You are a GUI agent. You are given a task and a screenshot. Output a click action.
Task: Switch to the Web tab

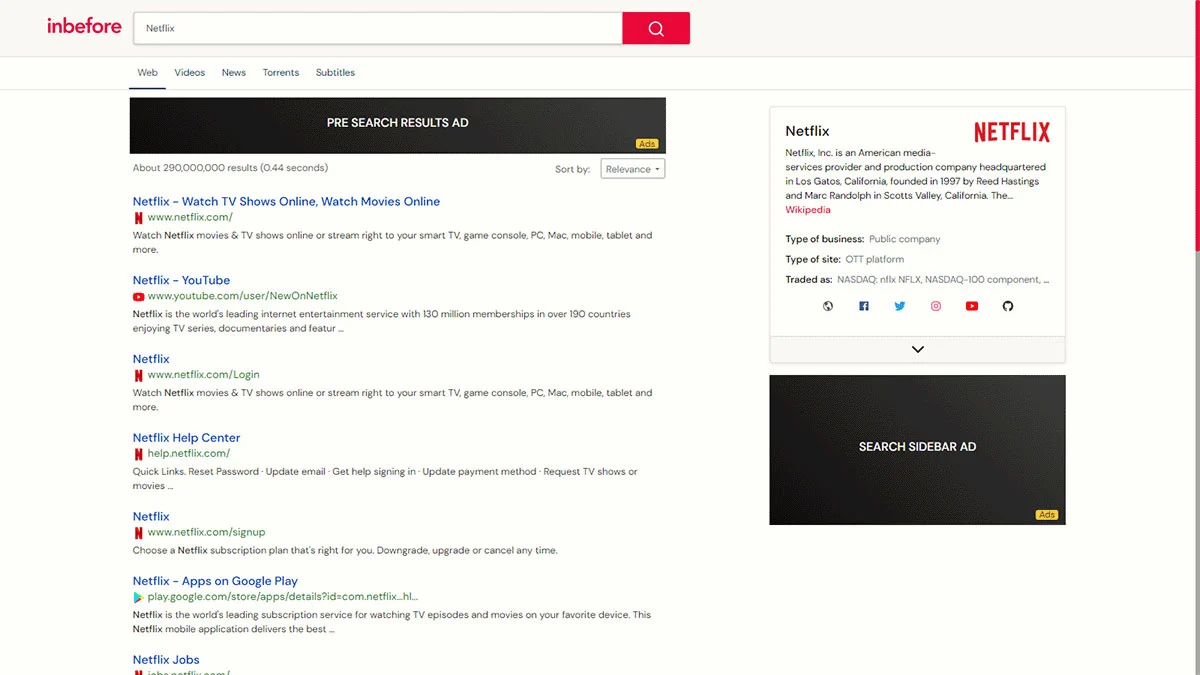(x=148, y=73)
